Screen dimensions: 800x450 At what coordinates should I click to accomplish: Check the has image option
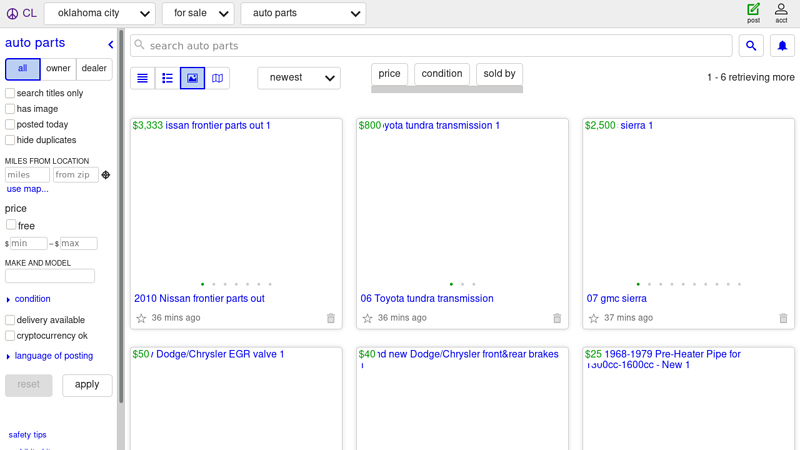click(10, 109)
